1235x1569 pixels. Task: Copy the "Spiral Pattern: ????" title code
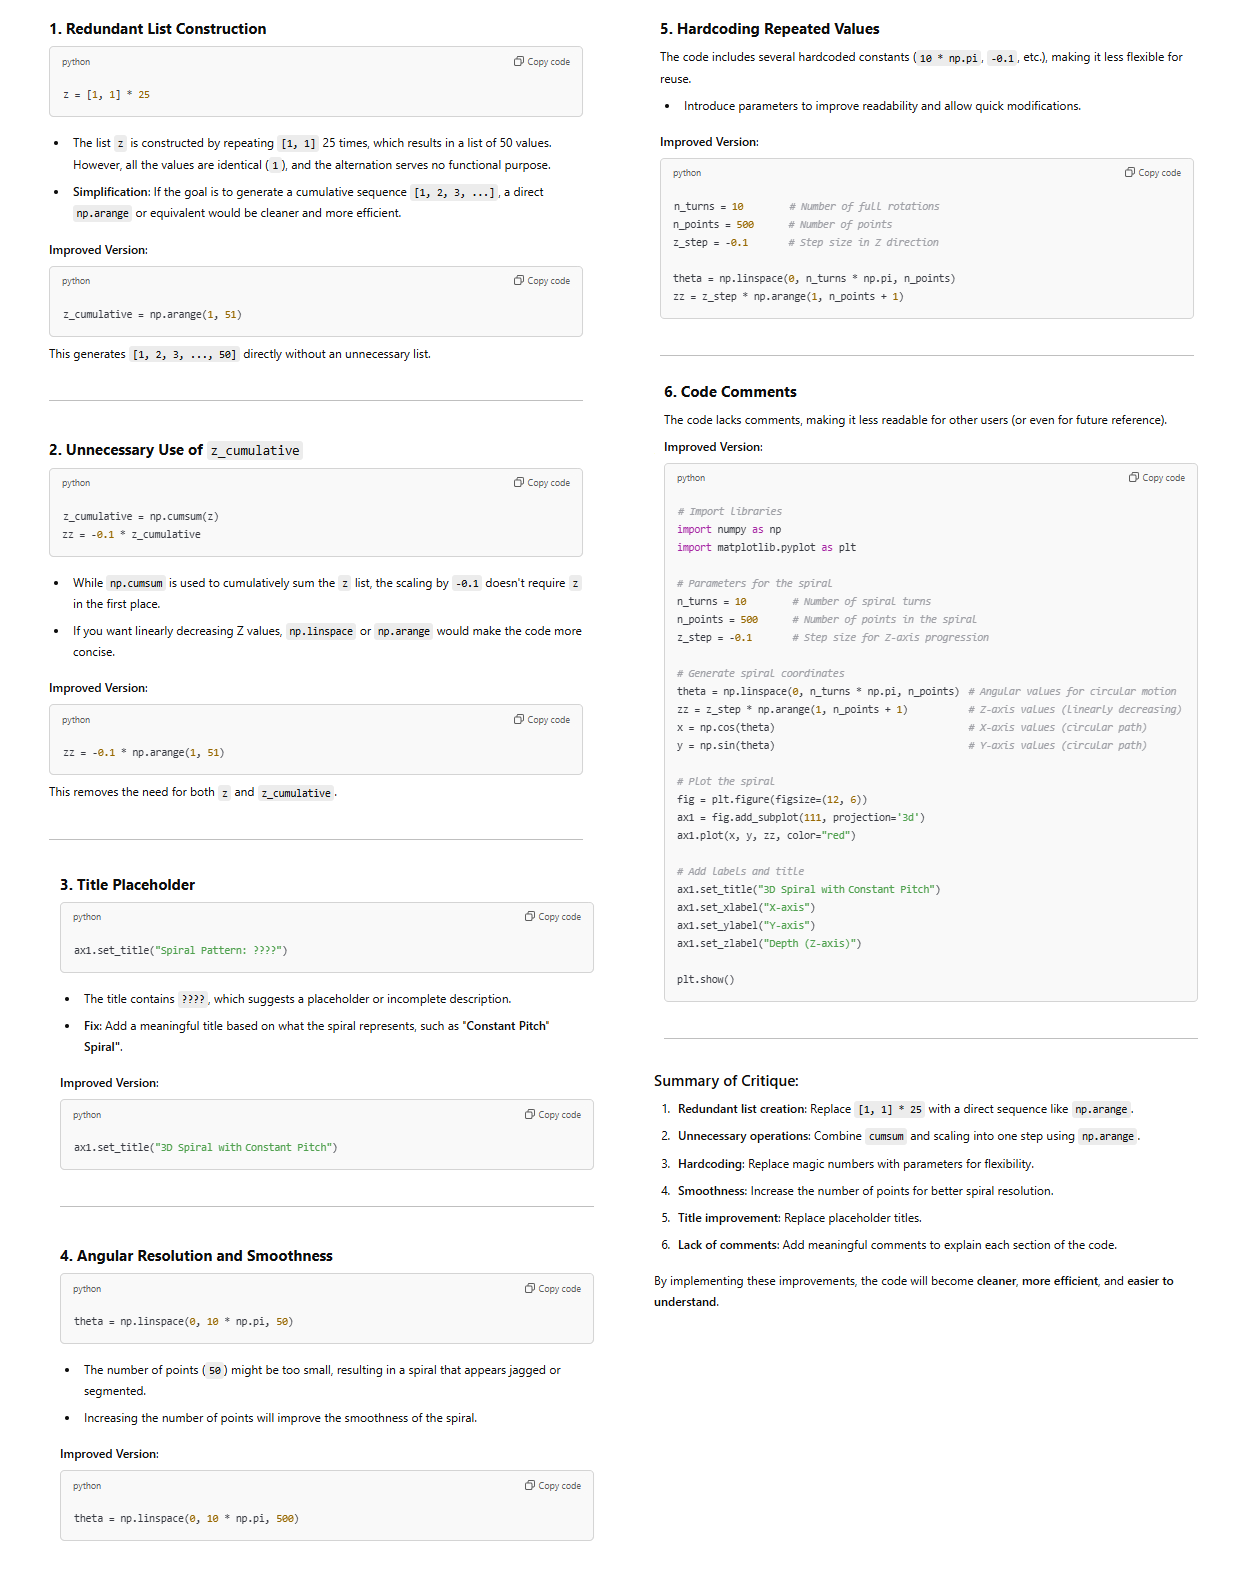point(553,917)
